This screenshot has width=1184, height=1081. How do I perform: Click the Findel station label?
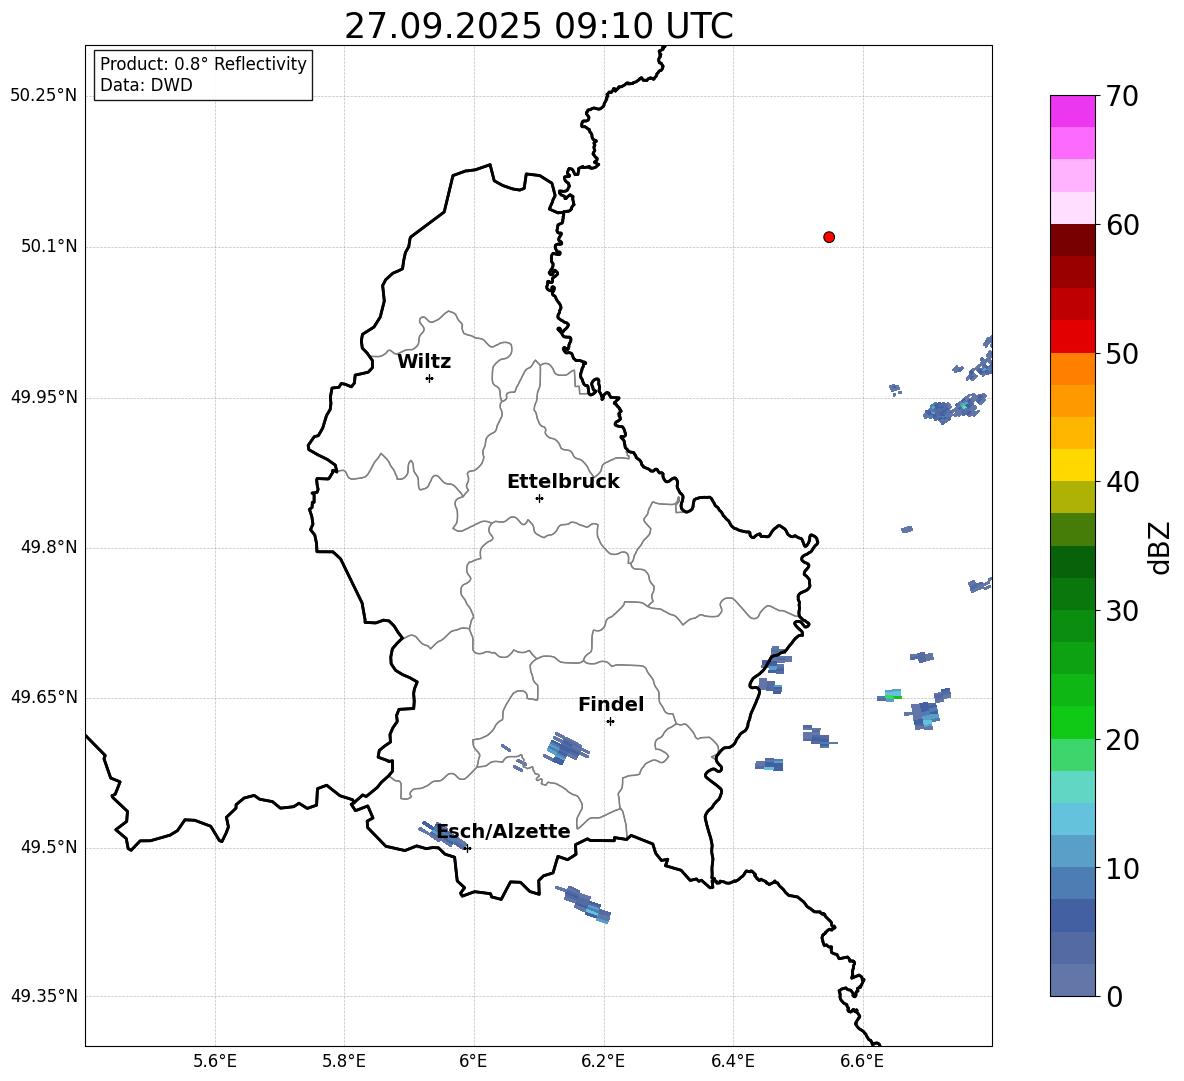[x=611, y=704]
